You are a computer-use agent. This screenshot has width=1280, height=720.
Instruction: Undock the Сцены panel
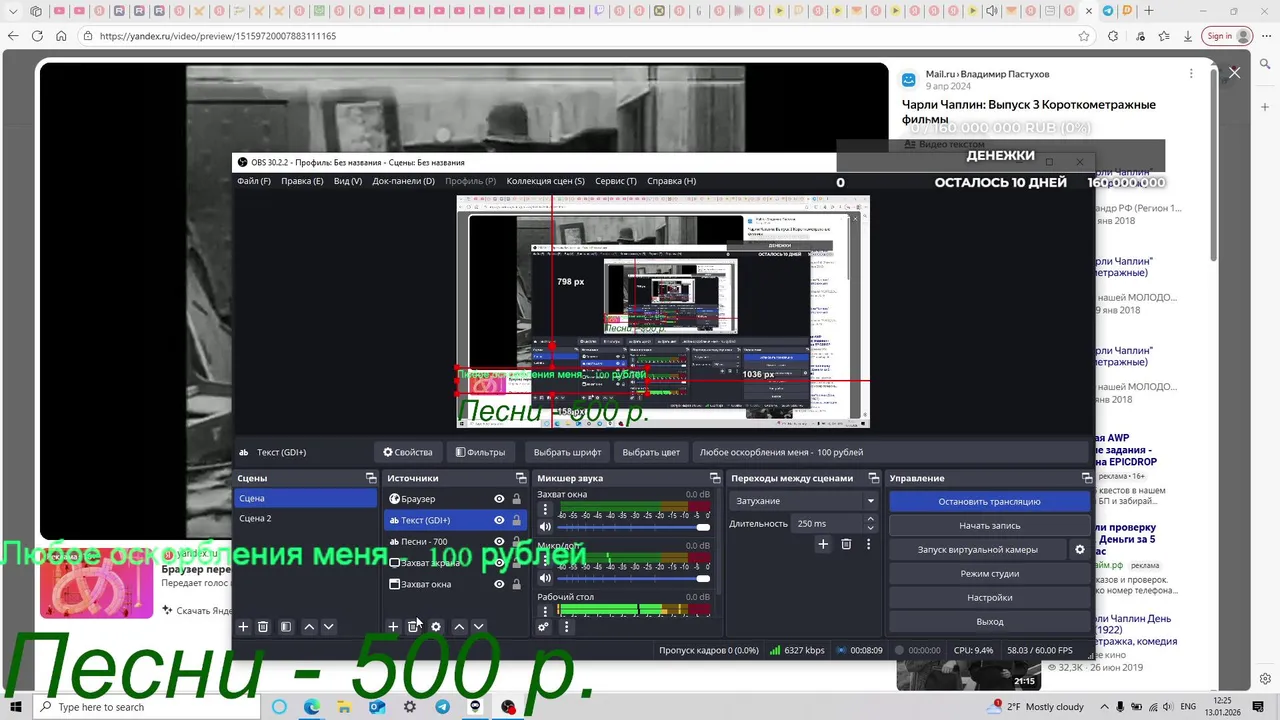coord(371,478)
